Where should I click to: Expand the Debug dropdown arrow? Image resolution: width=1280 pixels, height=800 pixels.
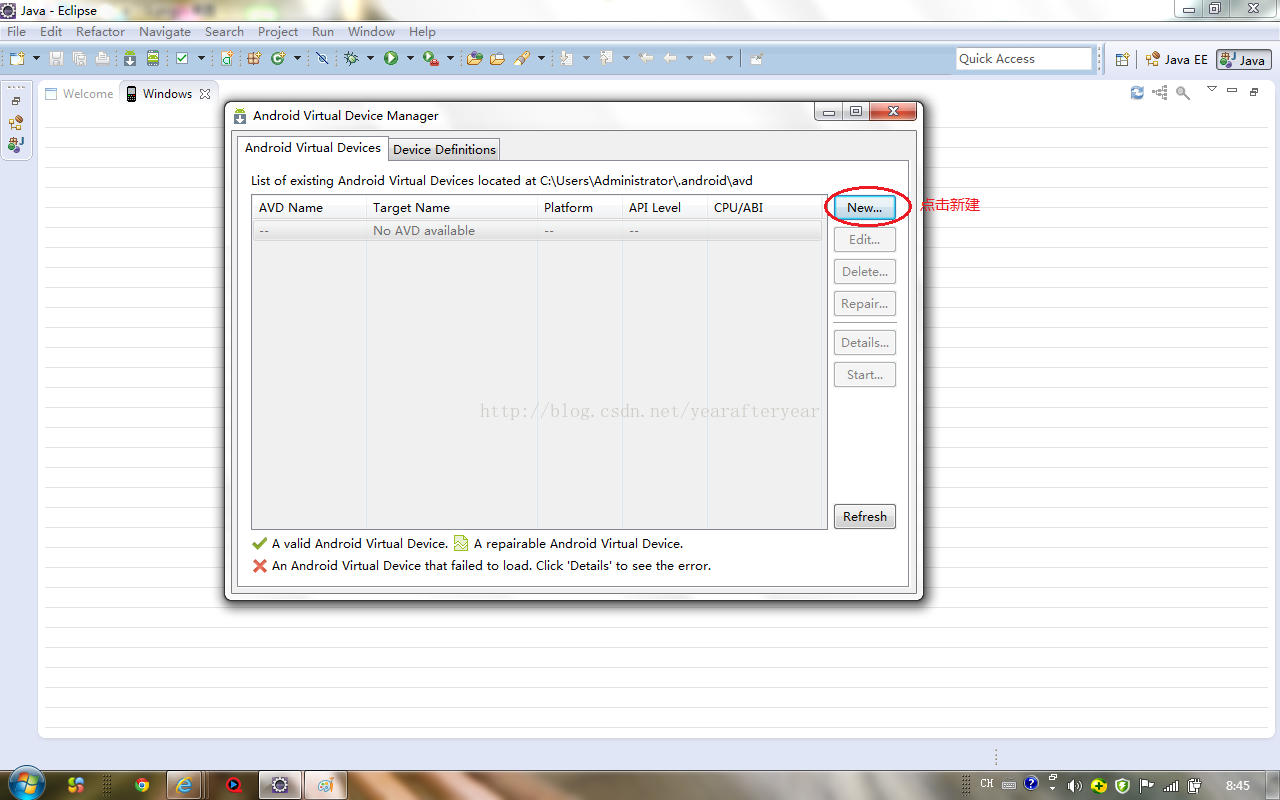tap(370, 59)
